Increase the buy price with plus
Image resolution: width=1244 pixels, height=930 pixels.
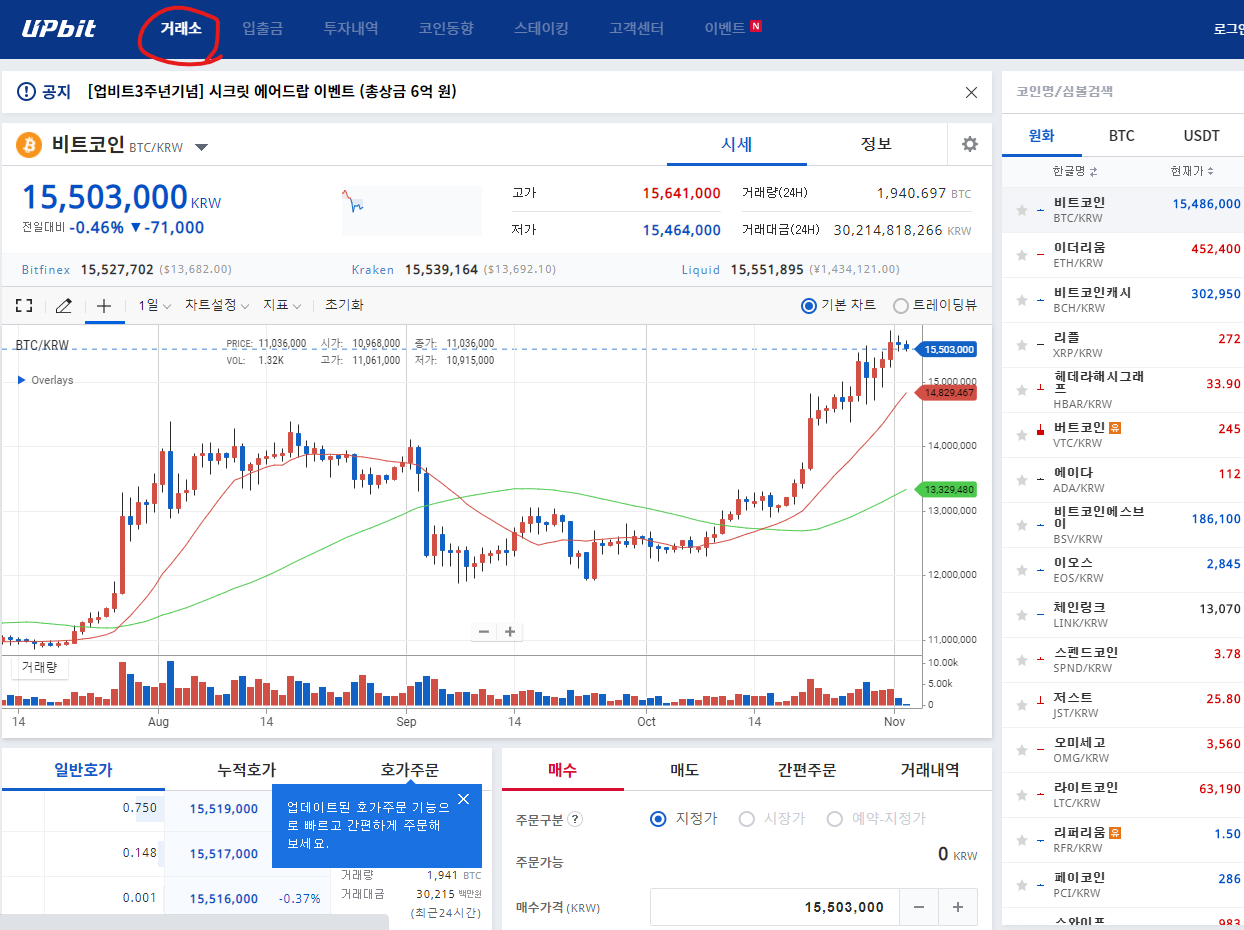[x=957, y=907]
